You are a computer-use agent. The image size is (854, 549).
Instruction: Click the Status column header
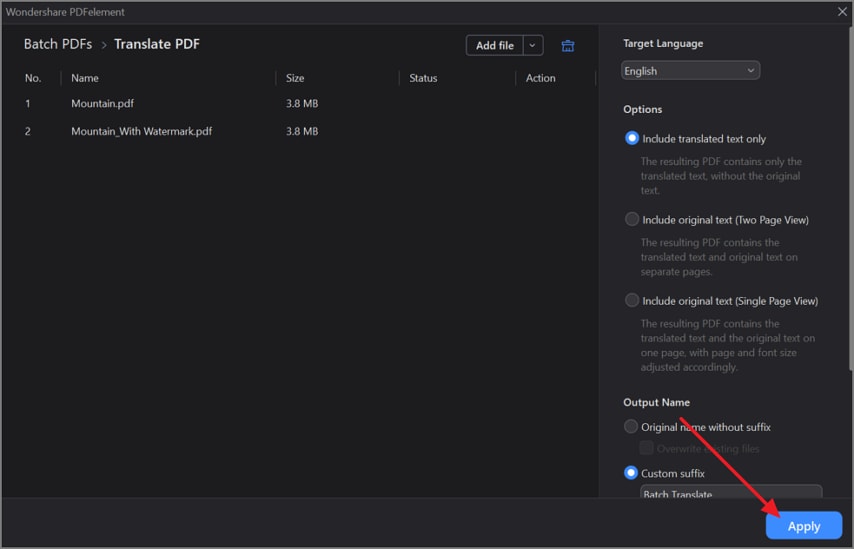pyautogui.click(x=423, y=78)
